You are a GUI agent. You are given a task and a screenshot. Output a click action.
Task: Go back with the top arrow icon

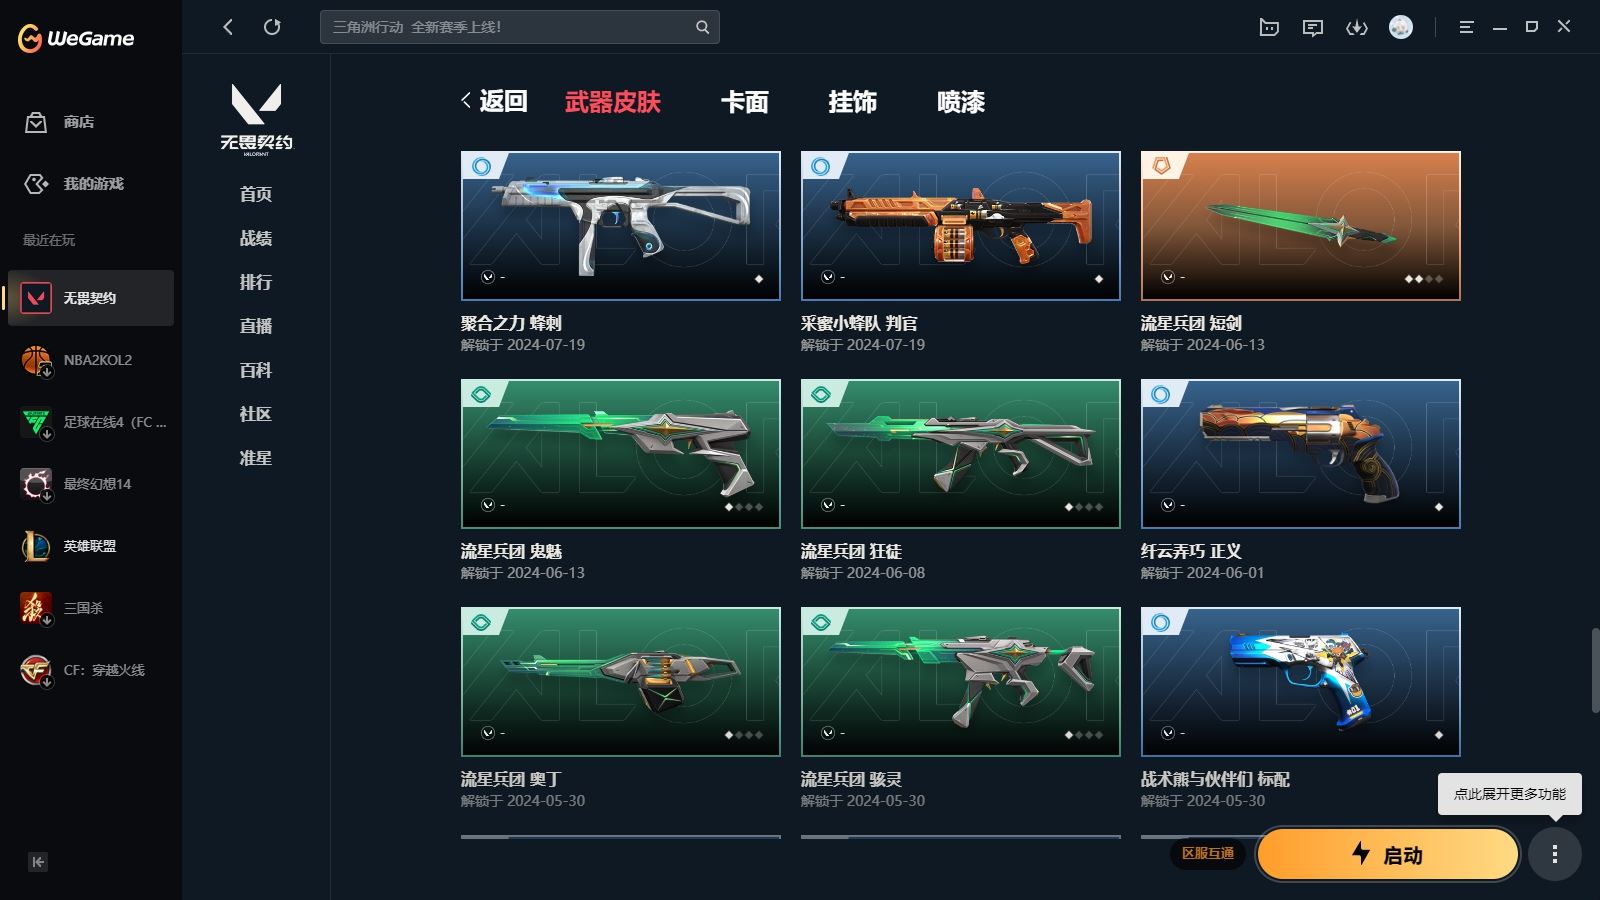[228, 27]
